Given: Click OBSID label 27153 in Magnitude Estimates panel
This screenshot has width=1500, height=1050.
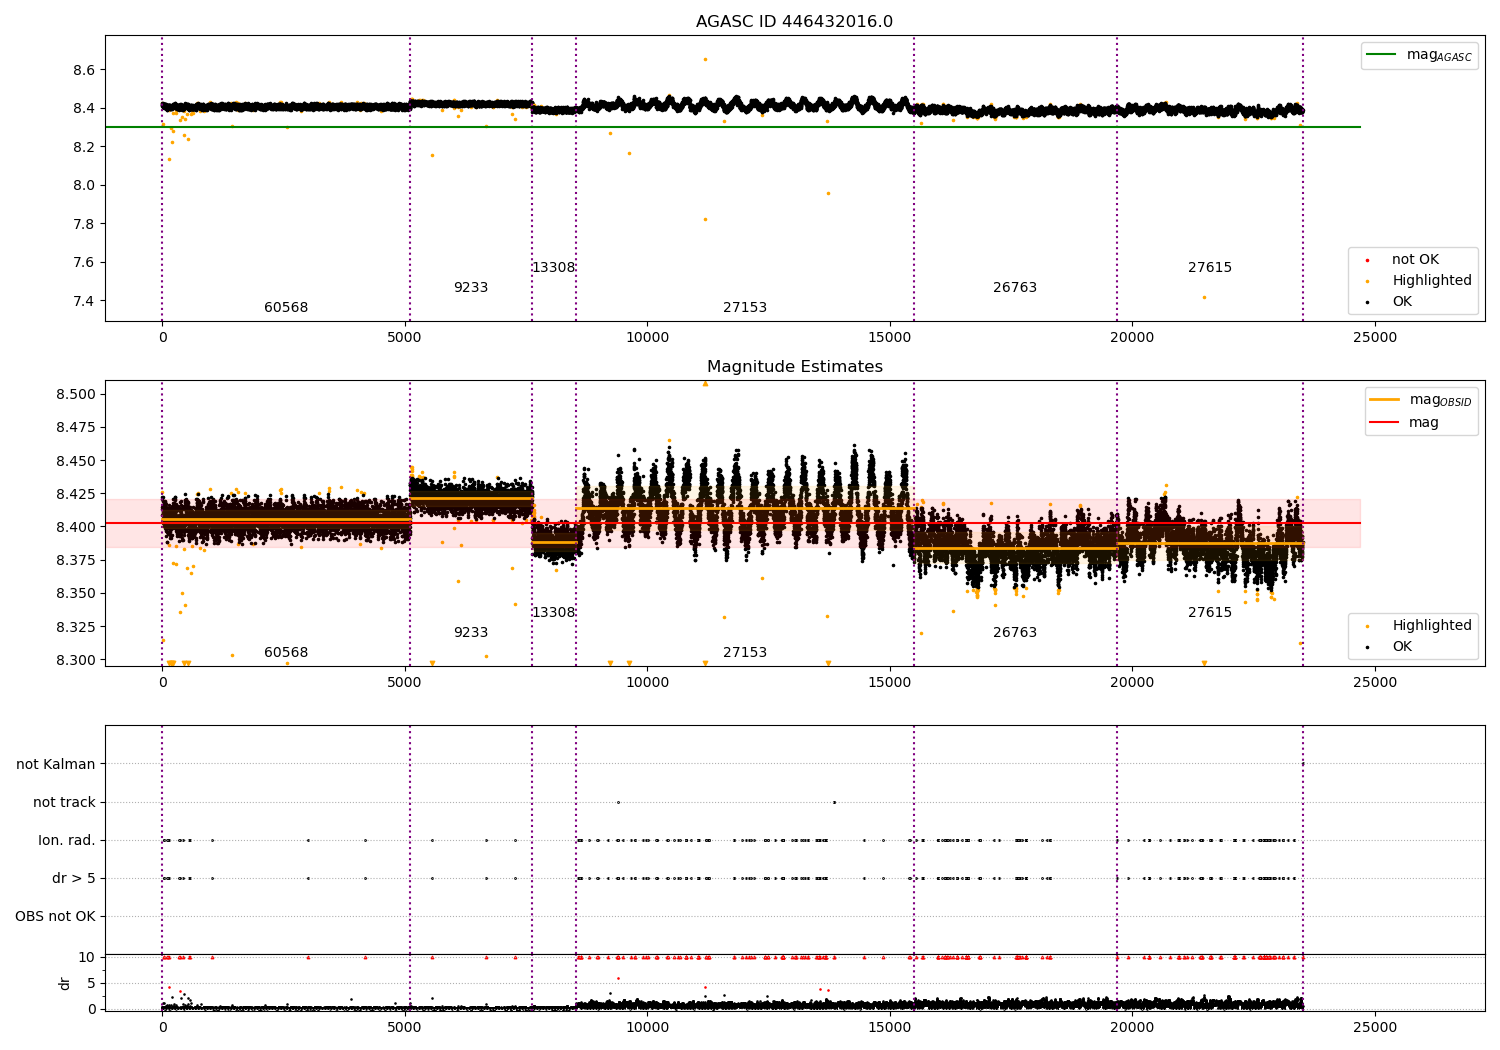Looking at the screenshot, I should point(745,653).
